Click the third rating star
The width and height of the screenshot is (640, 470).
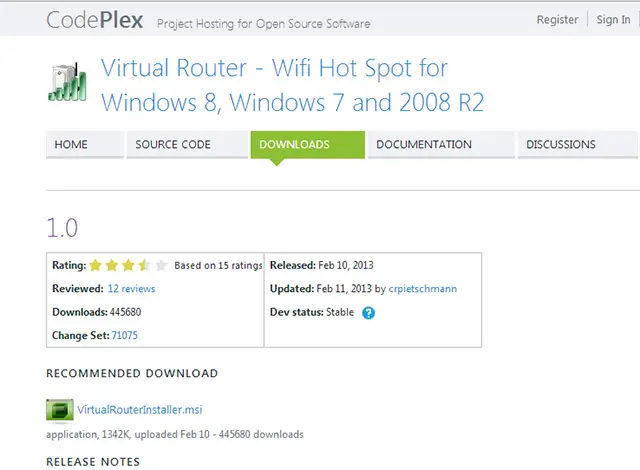coord(128,266)
